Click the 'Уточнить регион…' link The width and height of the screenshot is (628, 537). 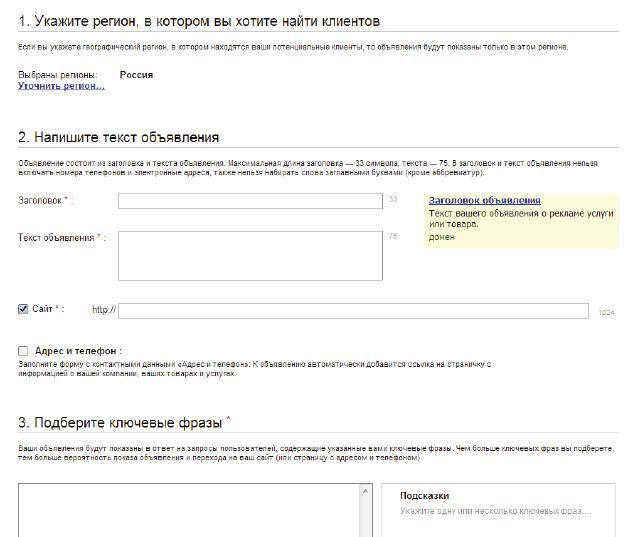[x=61, y=86]
